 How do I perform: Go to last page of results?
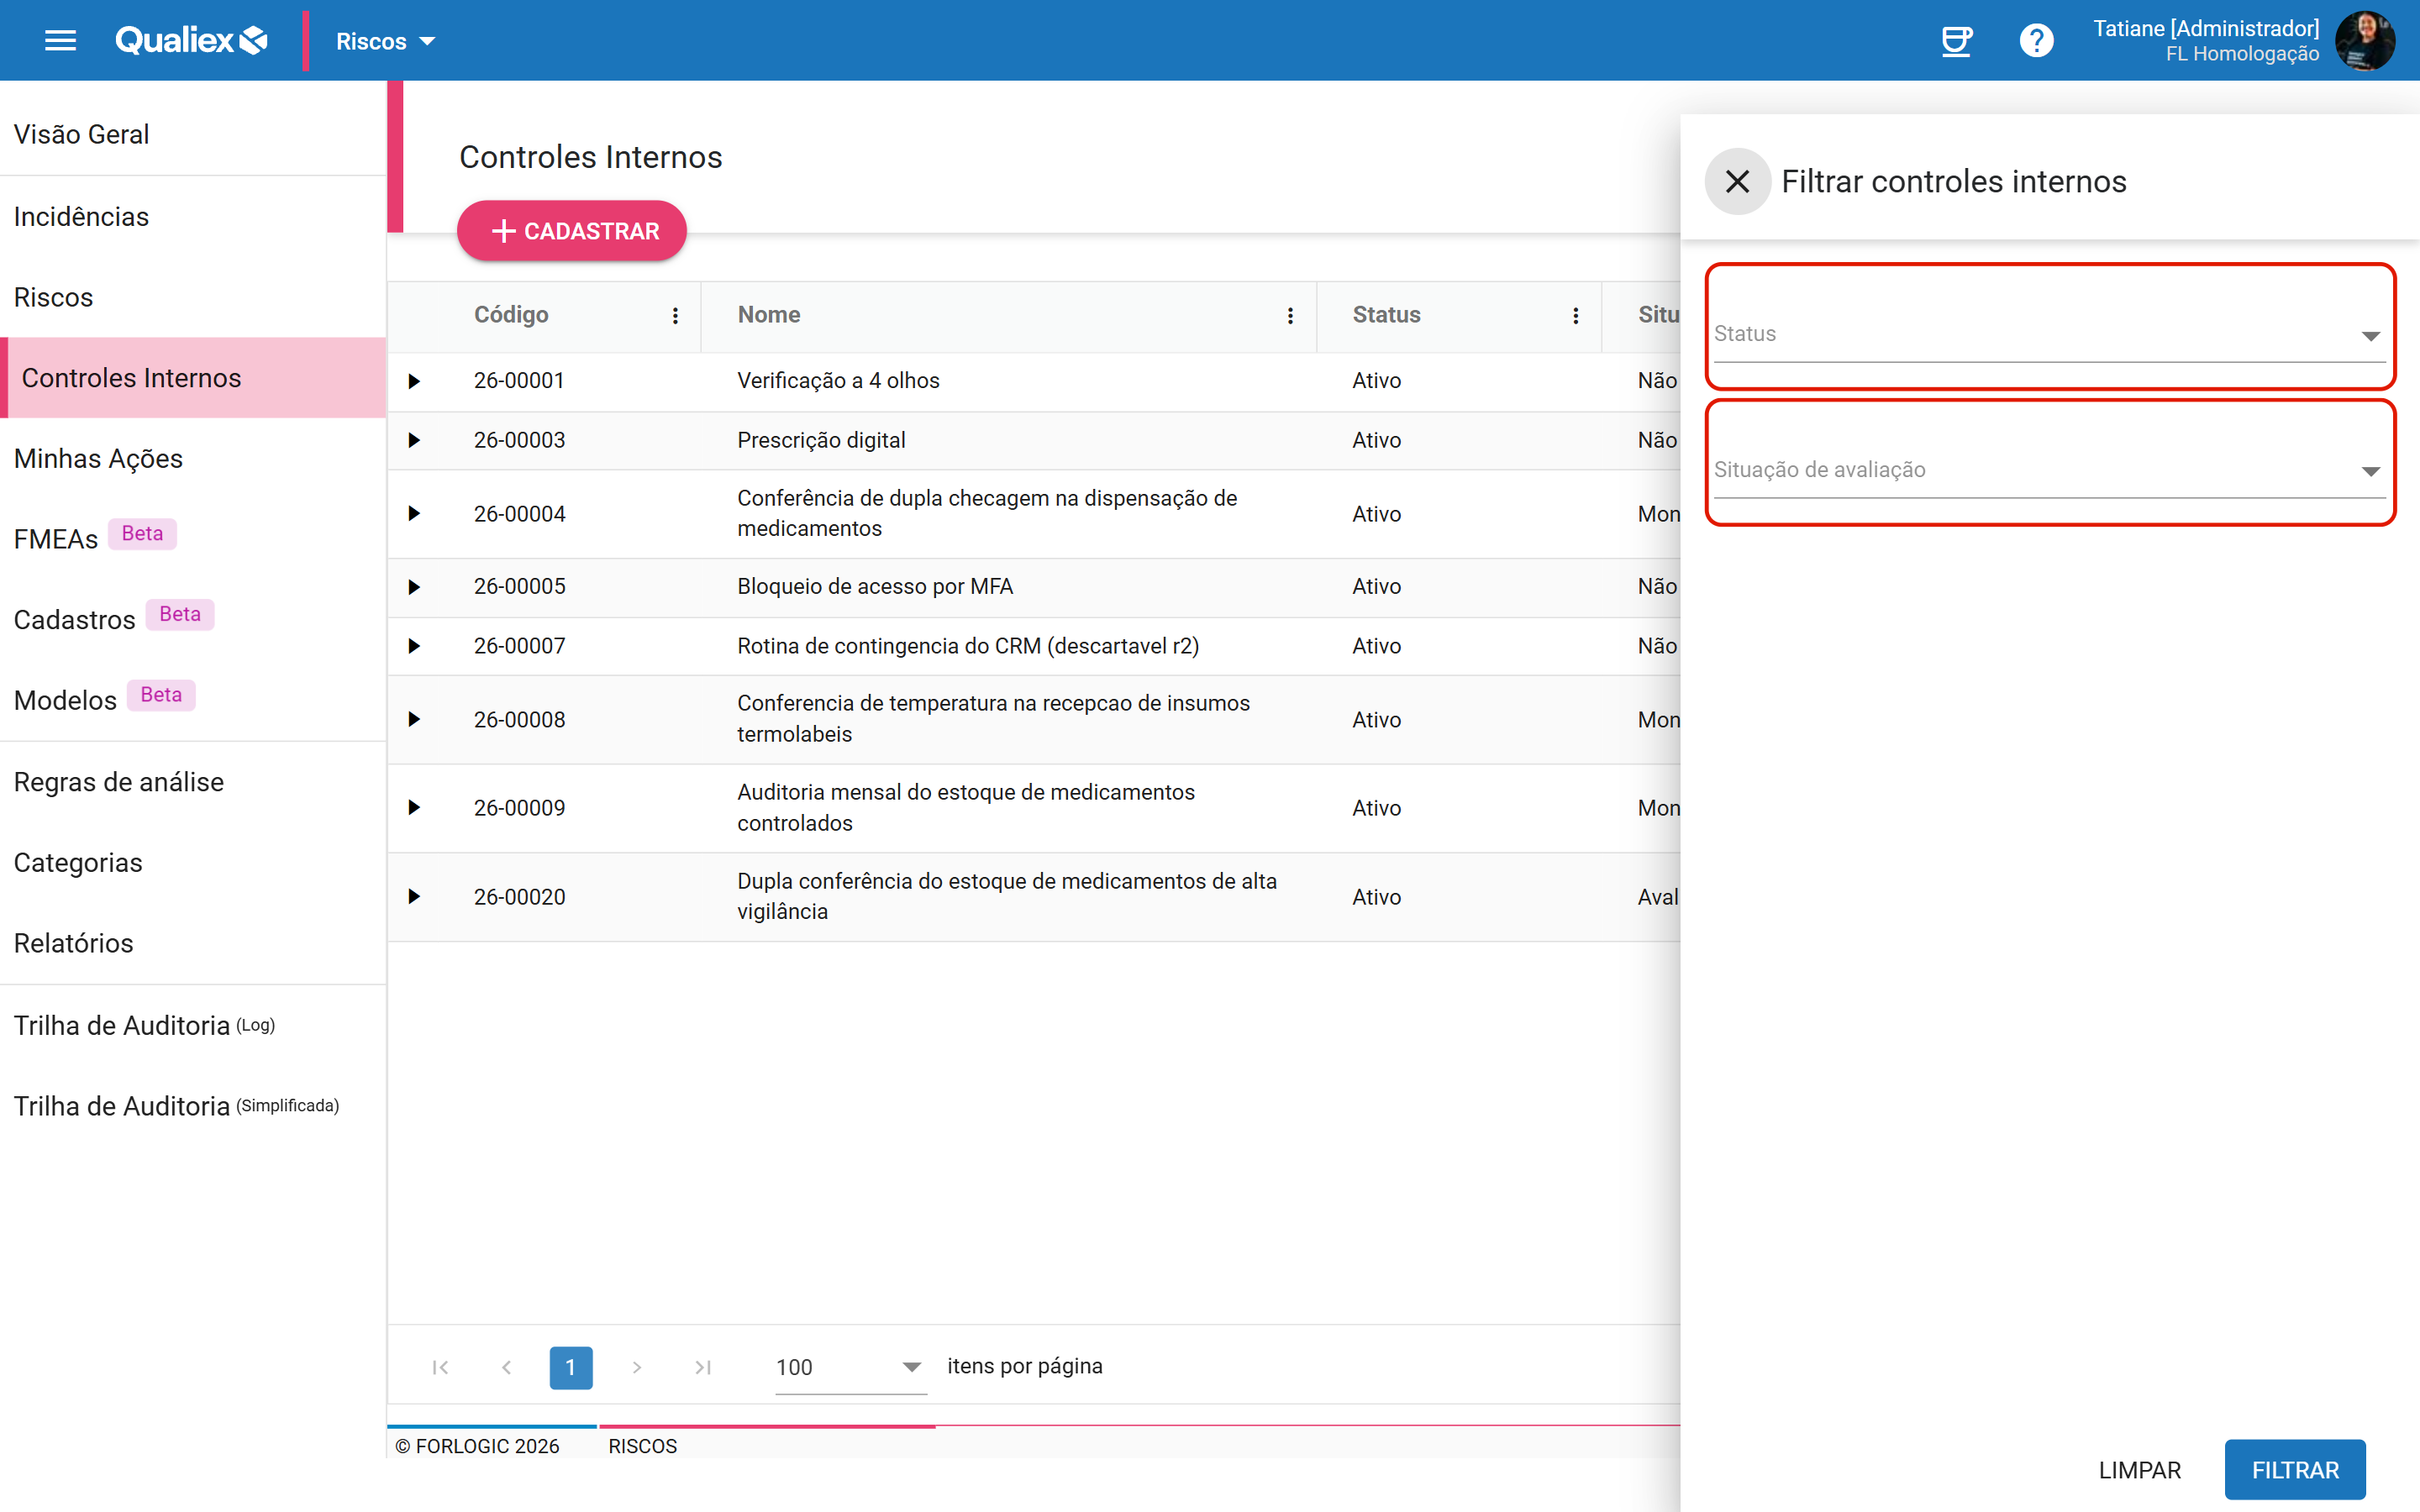(703, 1367)
